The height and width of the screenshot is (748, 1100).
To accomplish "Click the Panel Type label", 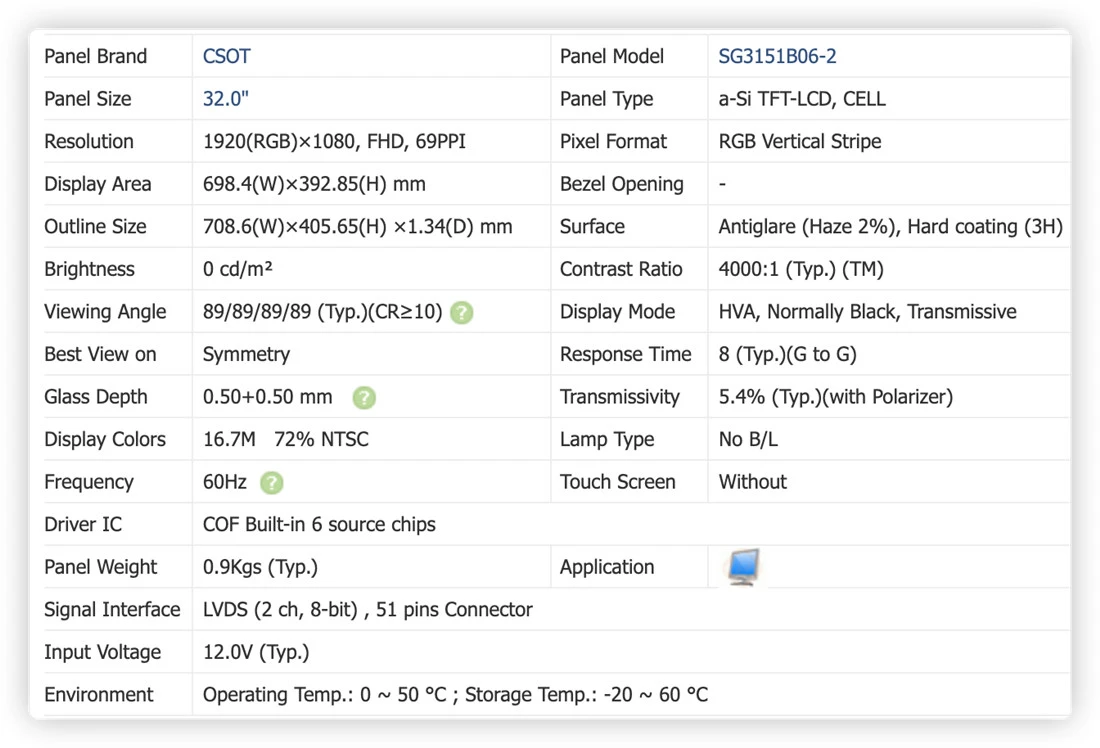I will pyautogui.click(x=606, y=99).
